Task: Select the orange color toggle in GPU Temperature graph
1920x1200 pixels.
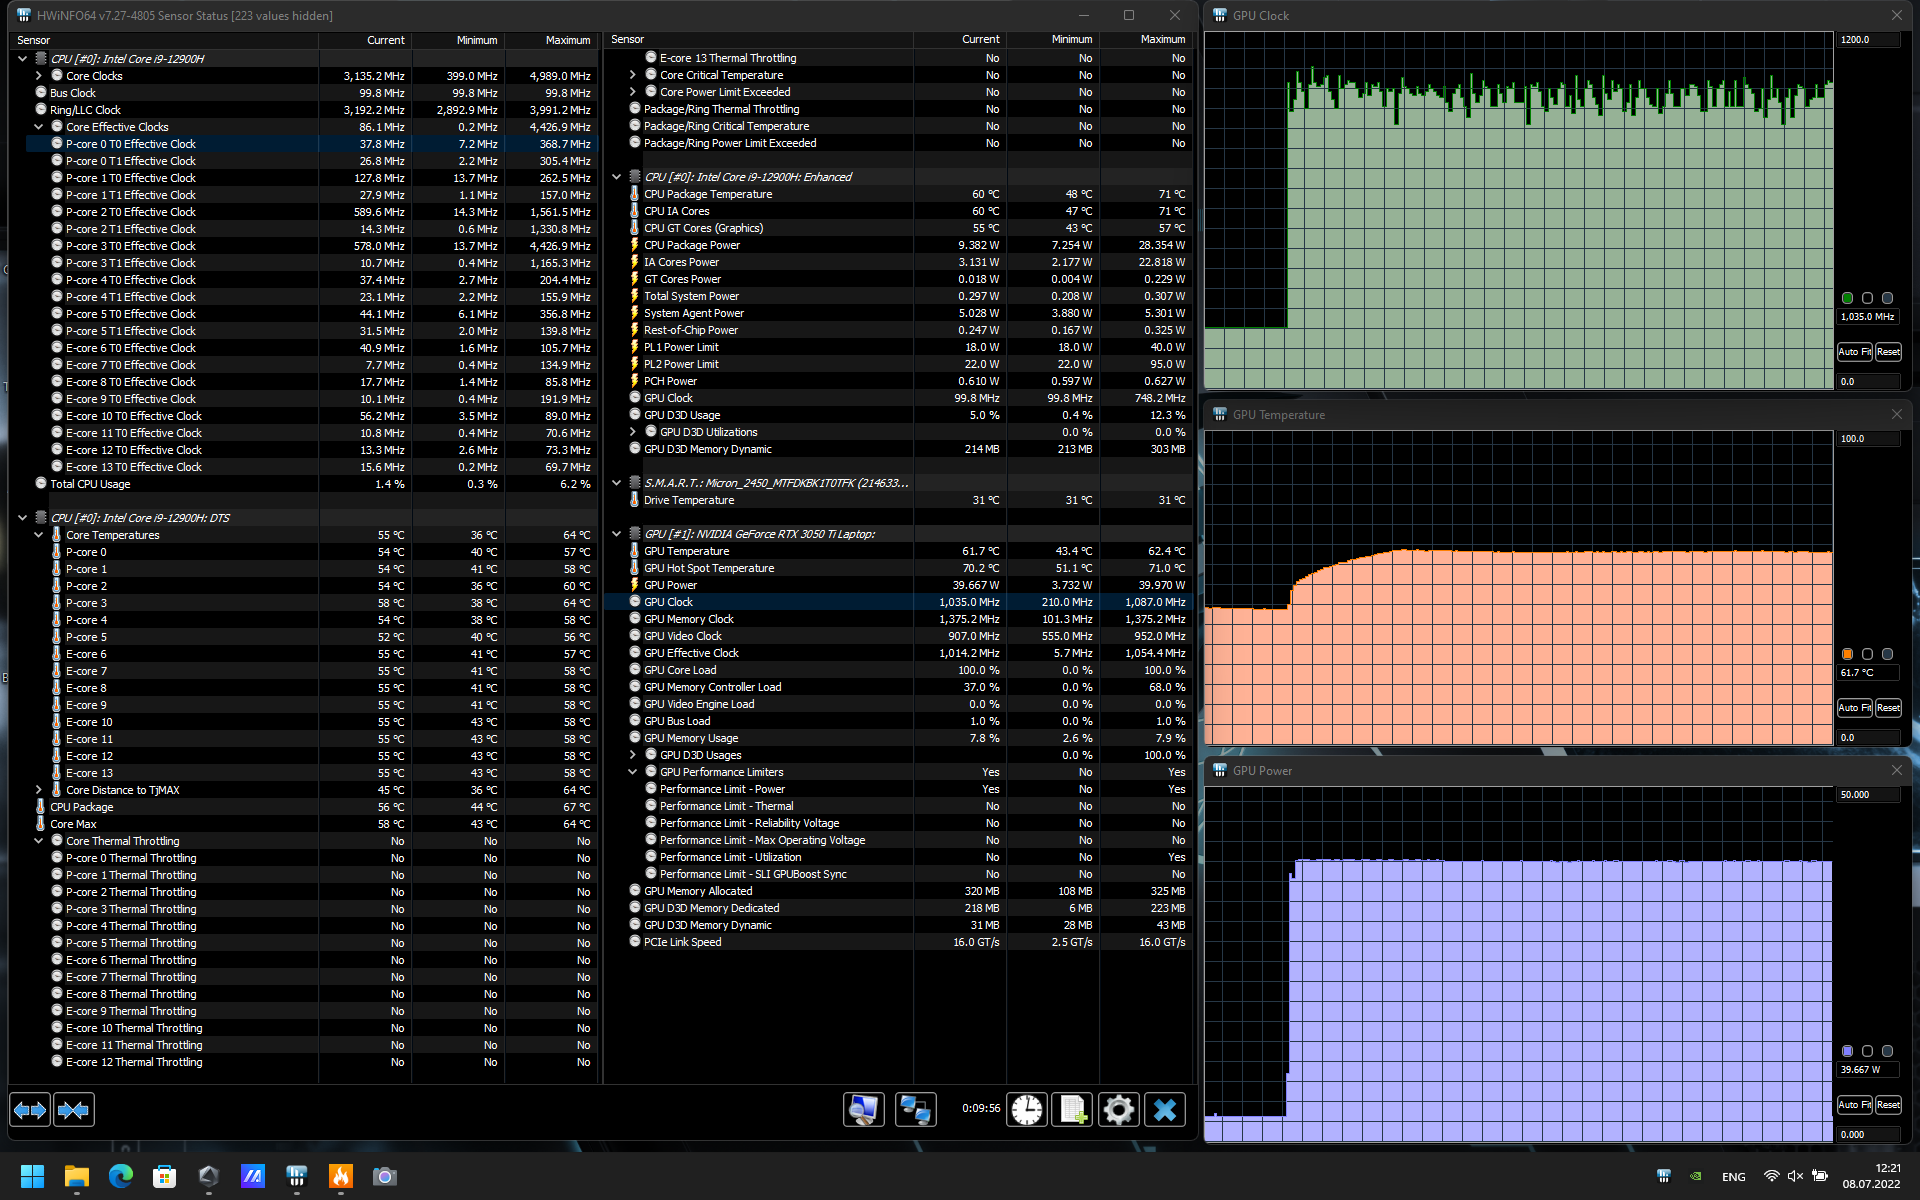Action: point(1847,654)
